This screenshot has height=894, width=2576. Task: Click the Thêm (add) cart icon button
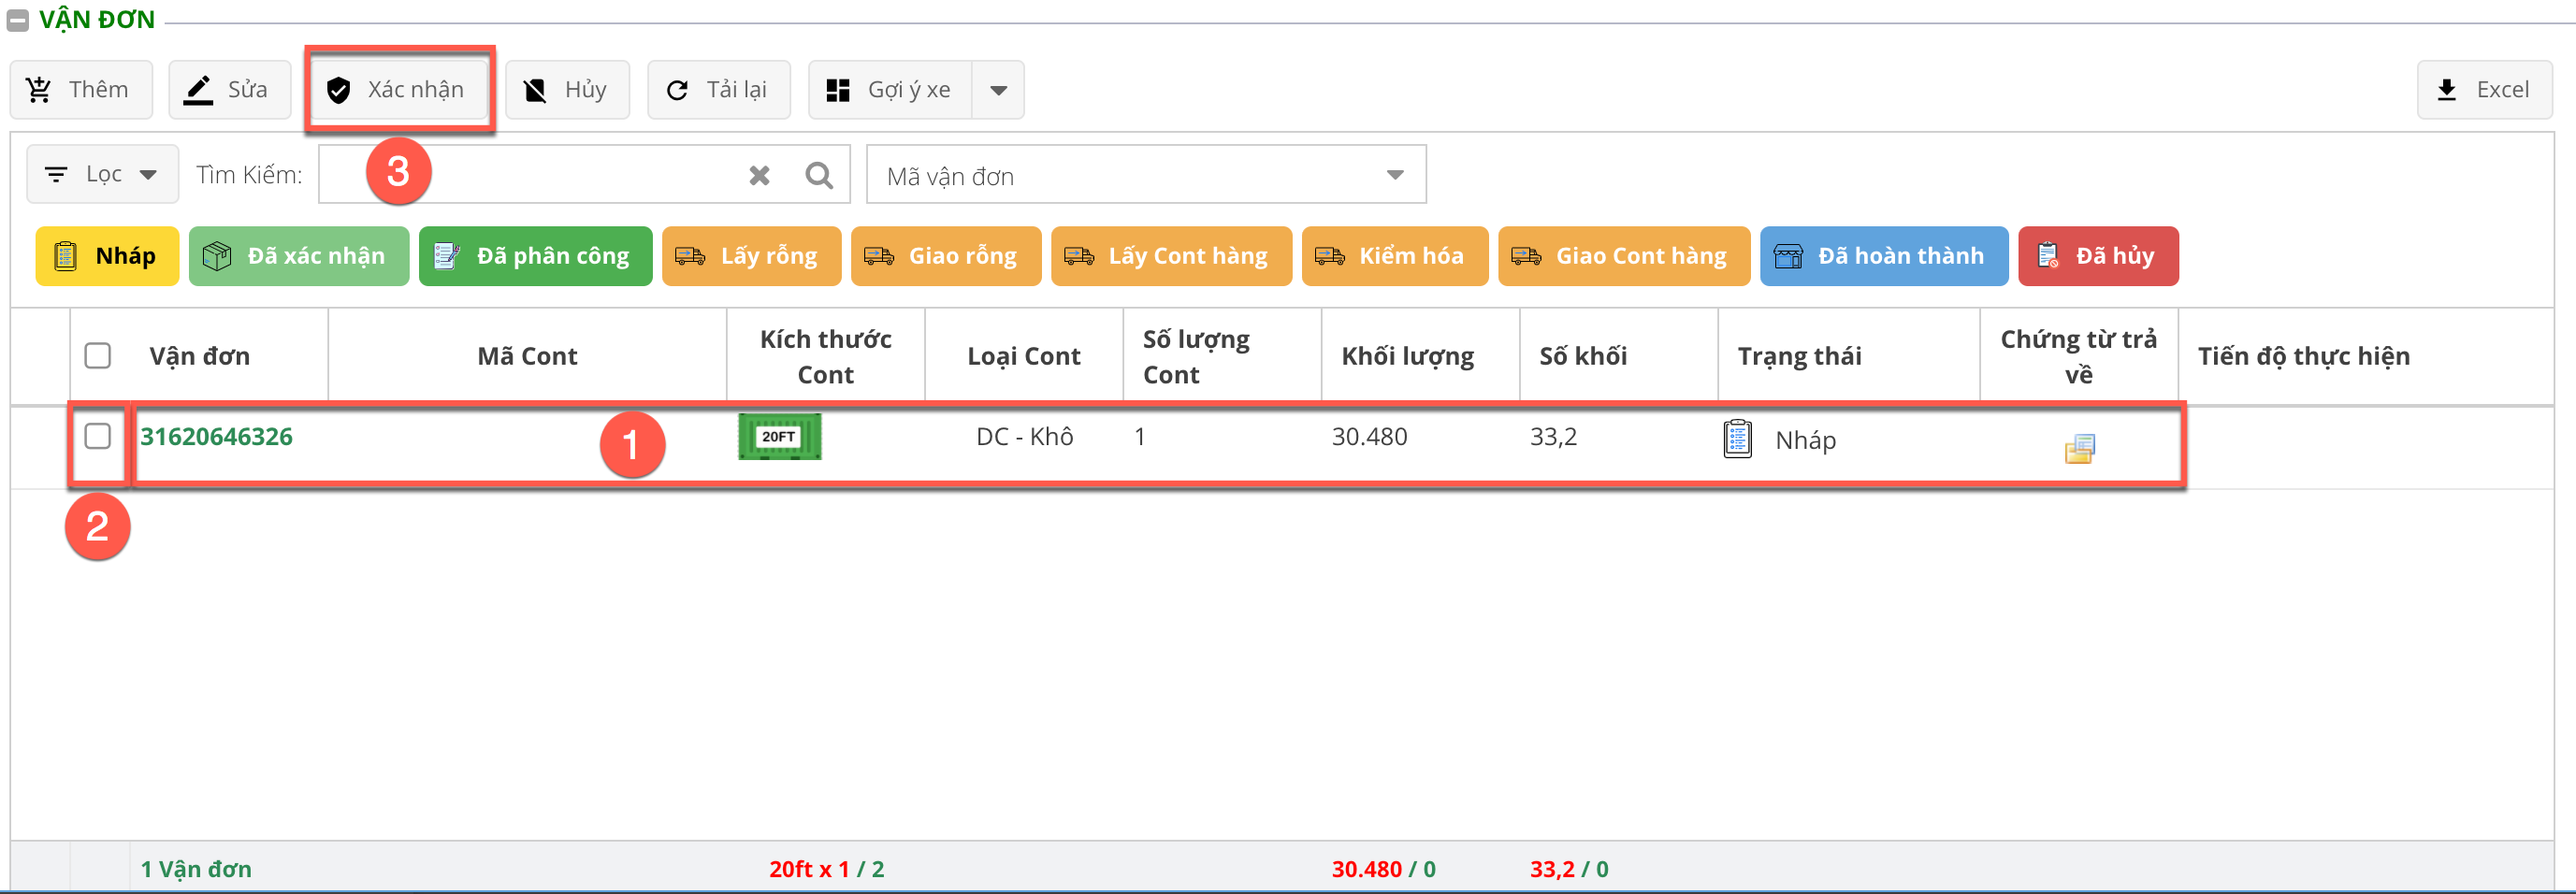click(x=80, y=90)
